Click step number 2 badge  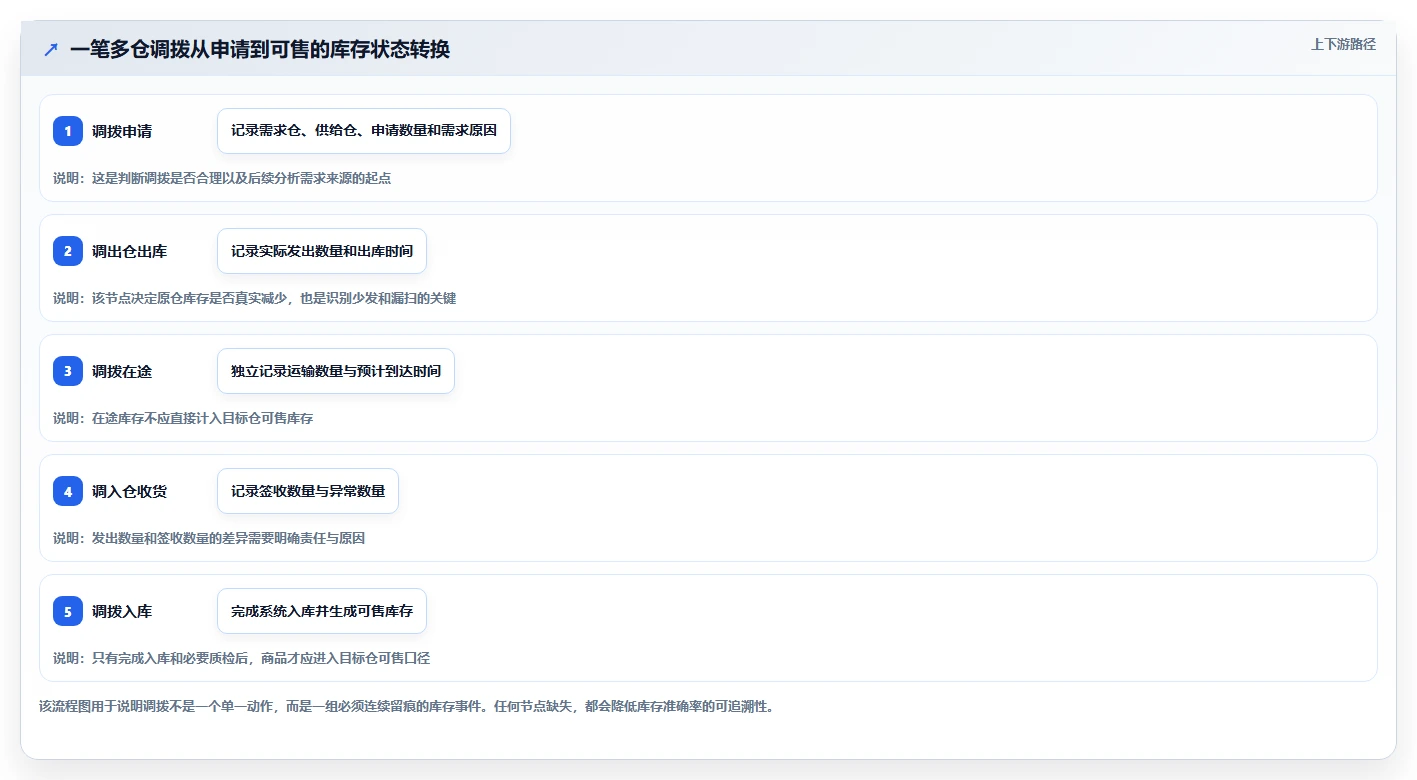68,251
